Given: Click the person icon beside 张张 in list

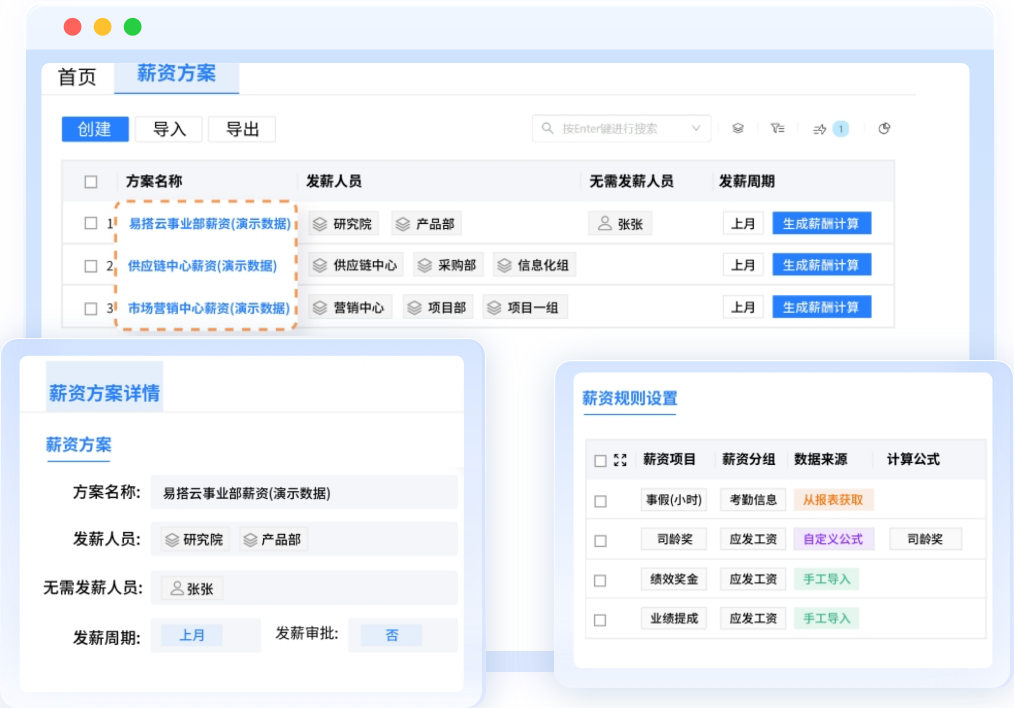Looking at the screenshot, I should pyautogui.click(x=604, y=224).
